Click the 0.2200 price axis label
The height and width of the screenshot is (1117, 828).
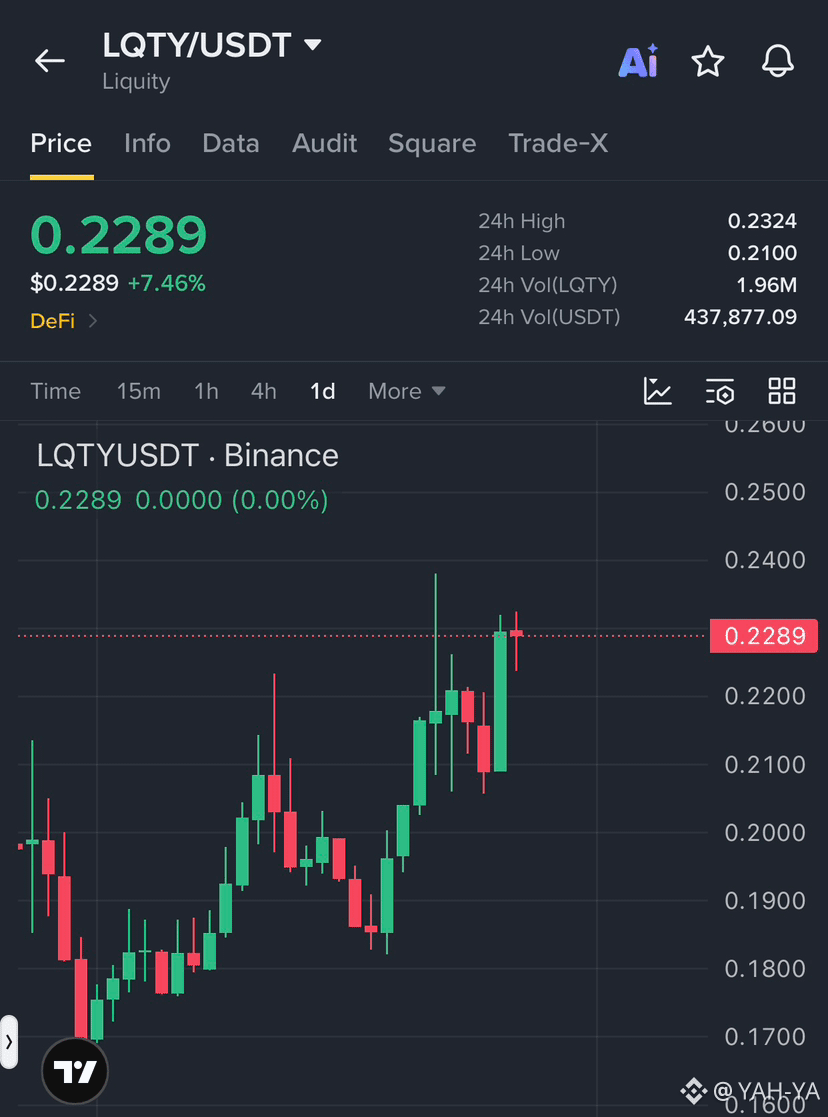pos(765,696)
